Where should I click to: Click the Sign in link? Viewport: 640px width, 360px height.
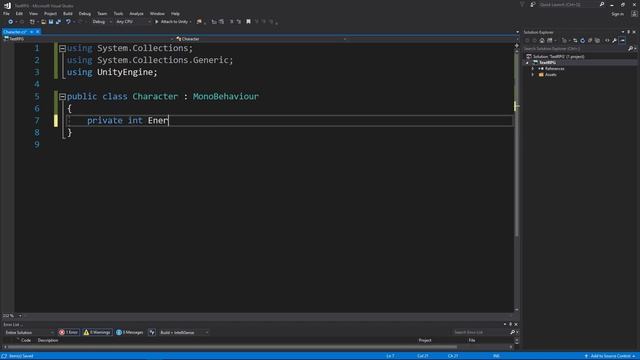tap(618, 14)
